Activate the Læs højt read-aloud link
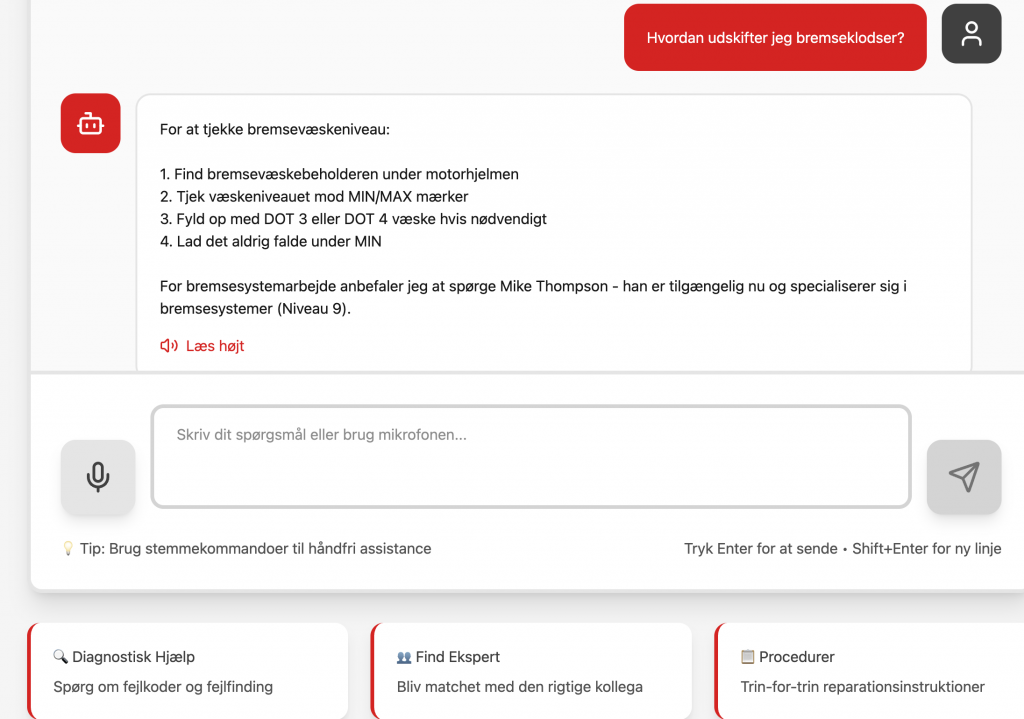1024x719 pixels. (215, 346)
